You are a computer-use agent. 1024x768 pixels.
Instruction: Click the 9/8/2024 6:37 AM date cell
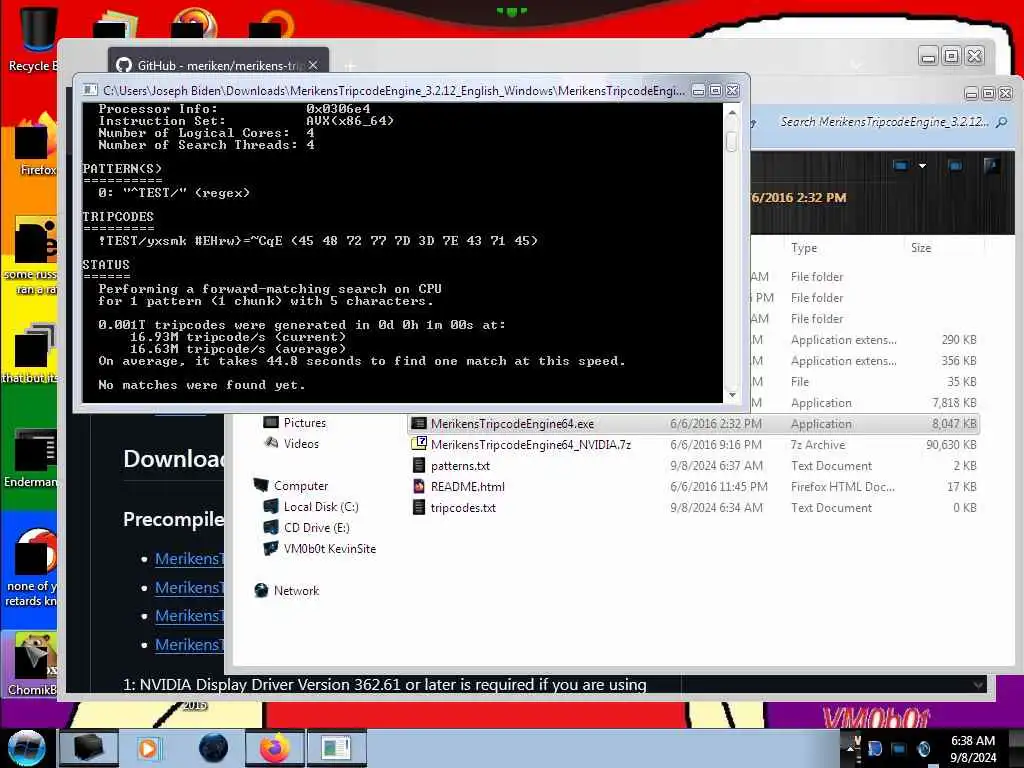[x=716, y=466]
